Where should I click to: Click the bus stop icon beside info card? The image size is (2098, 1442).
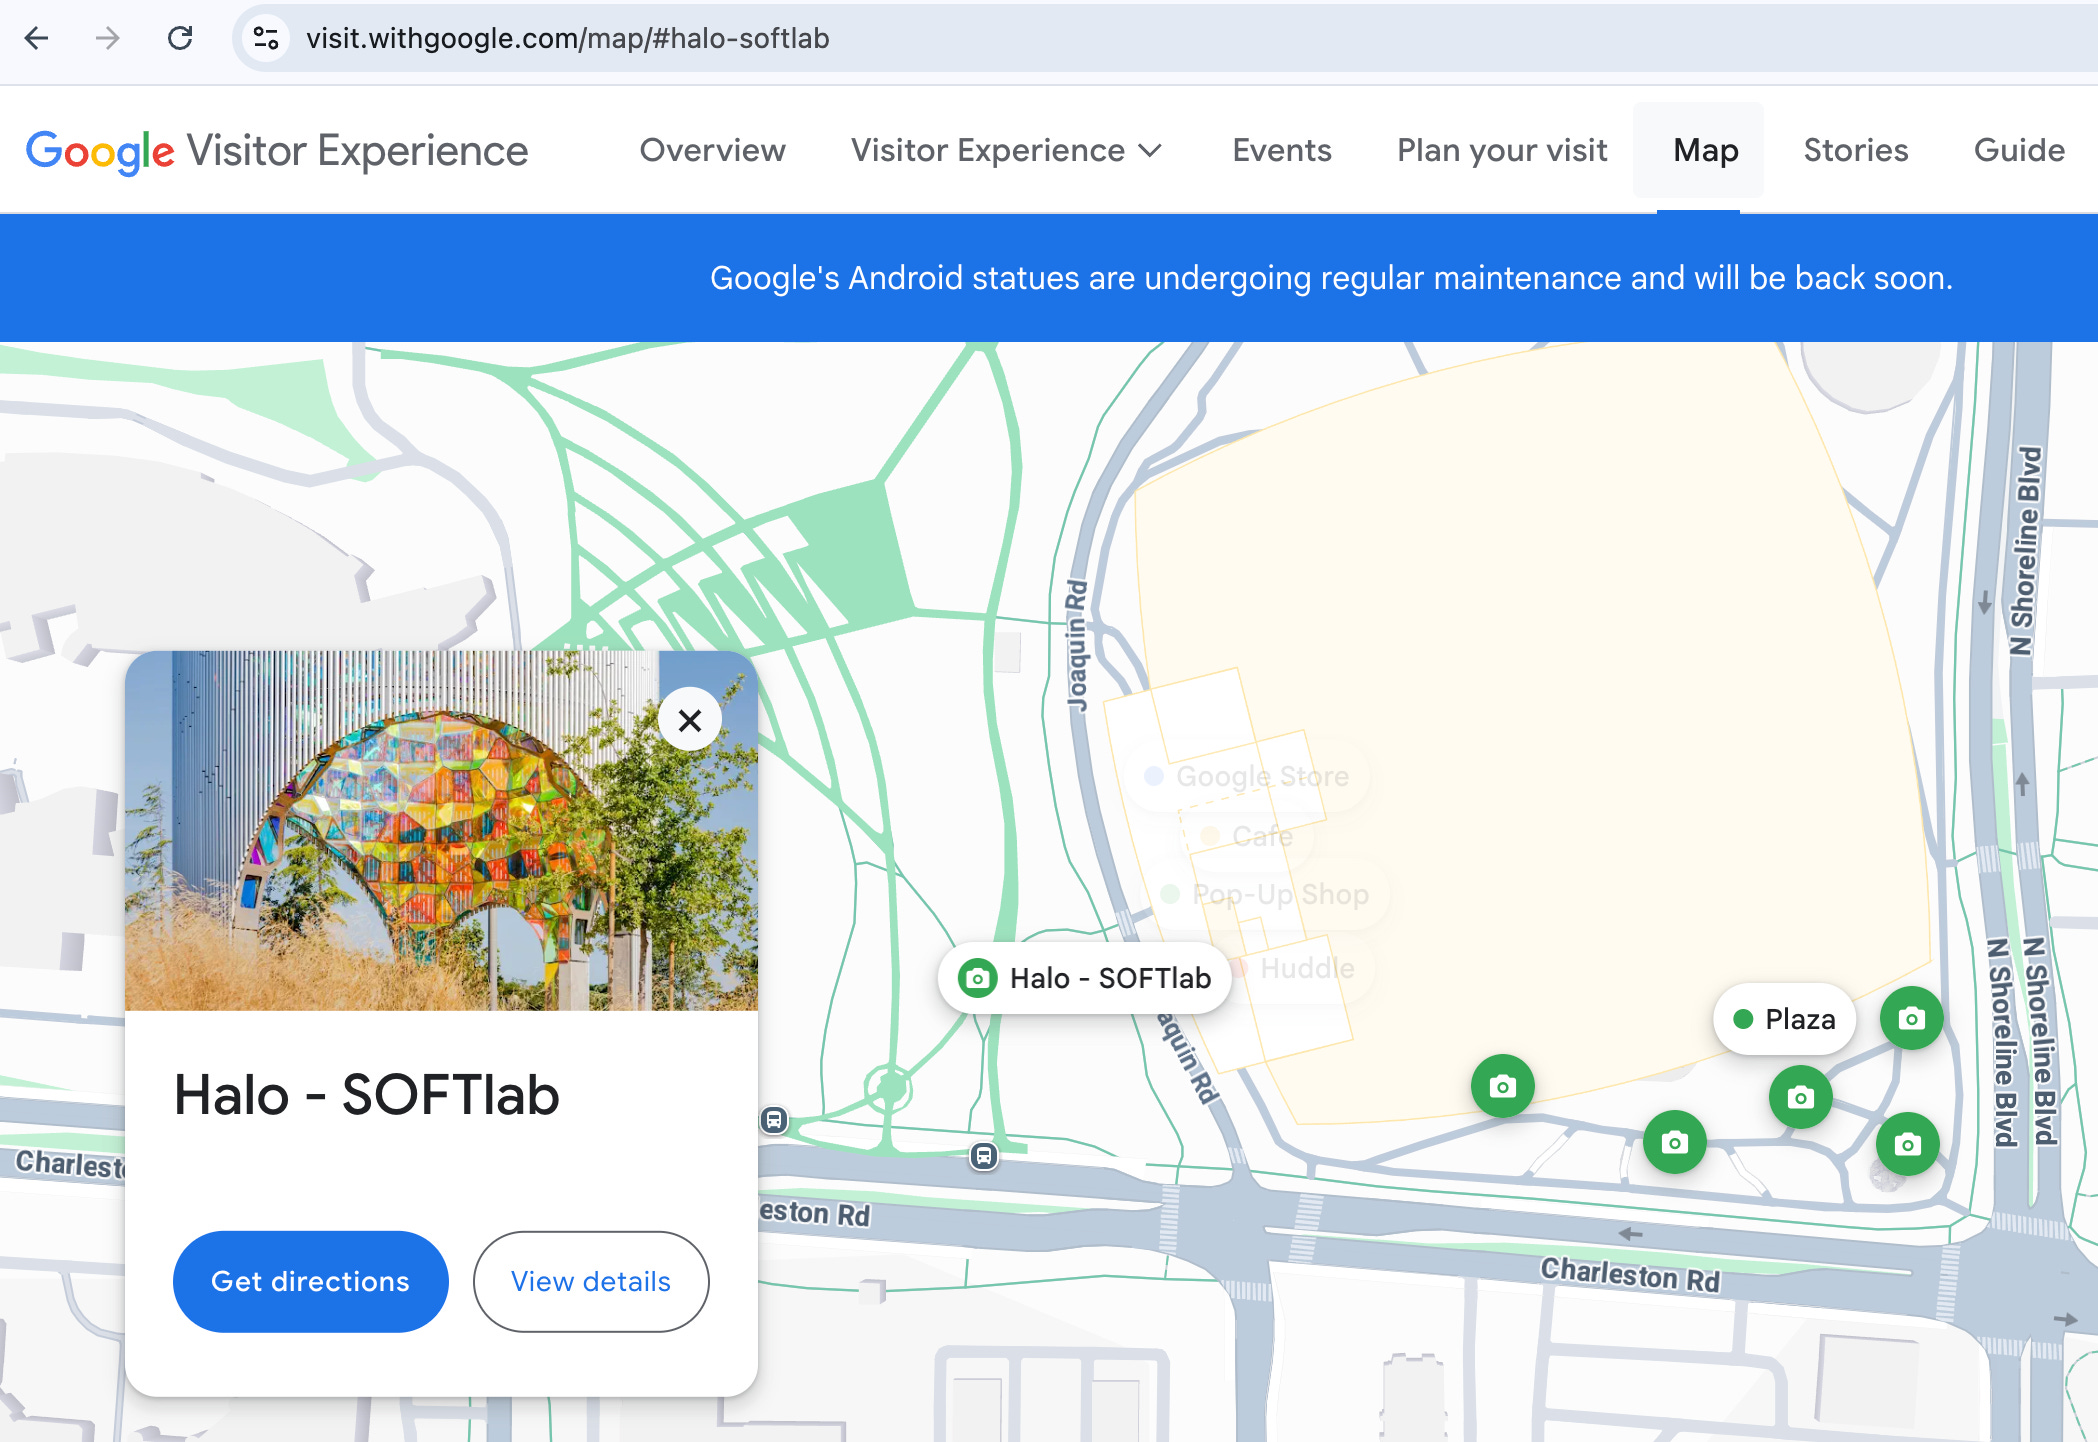774,1120
